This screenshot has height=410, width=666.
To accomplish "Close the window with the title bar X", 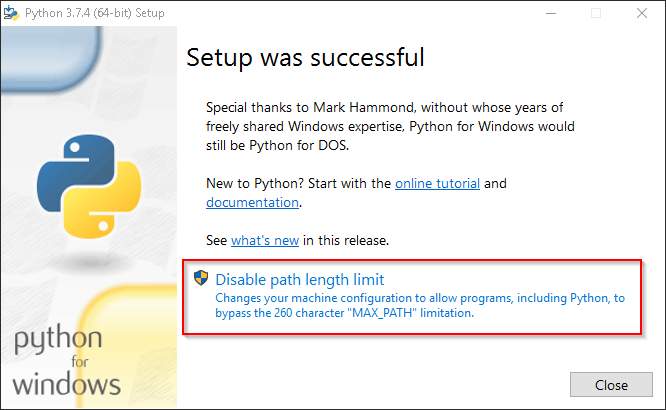I will 643,13.
